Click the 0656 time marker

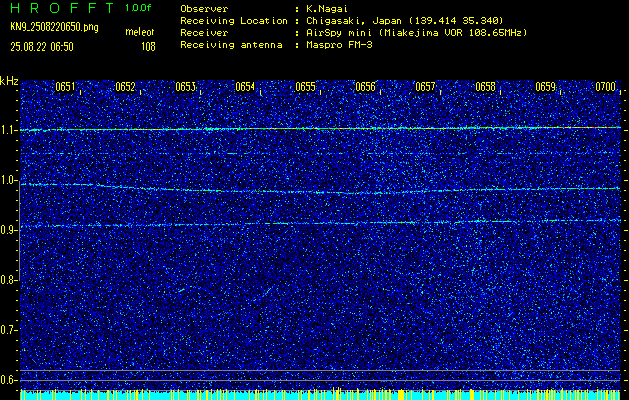[365, 87]
